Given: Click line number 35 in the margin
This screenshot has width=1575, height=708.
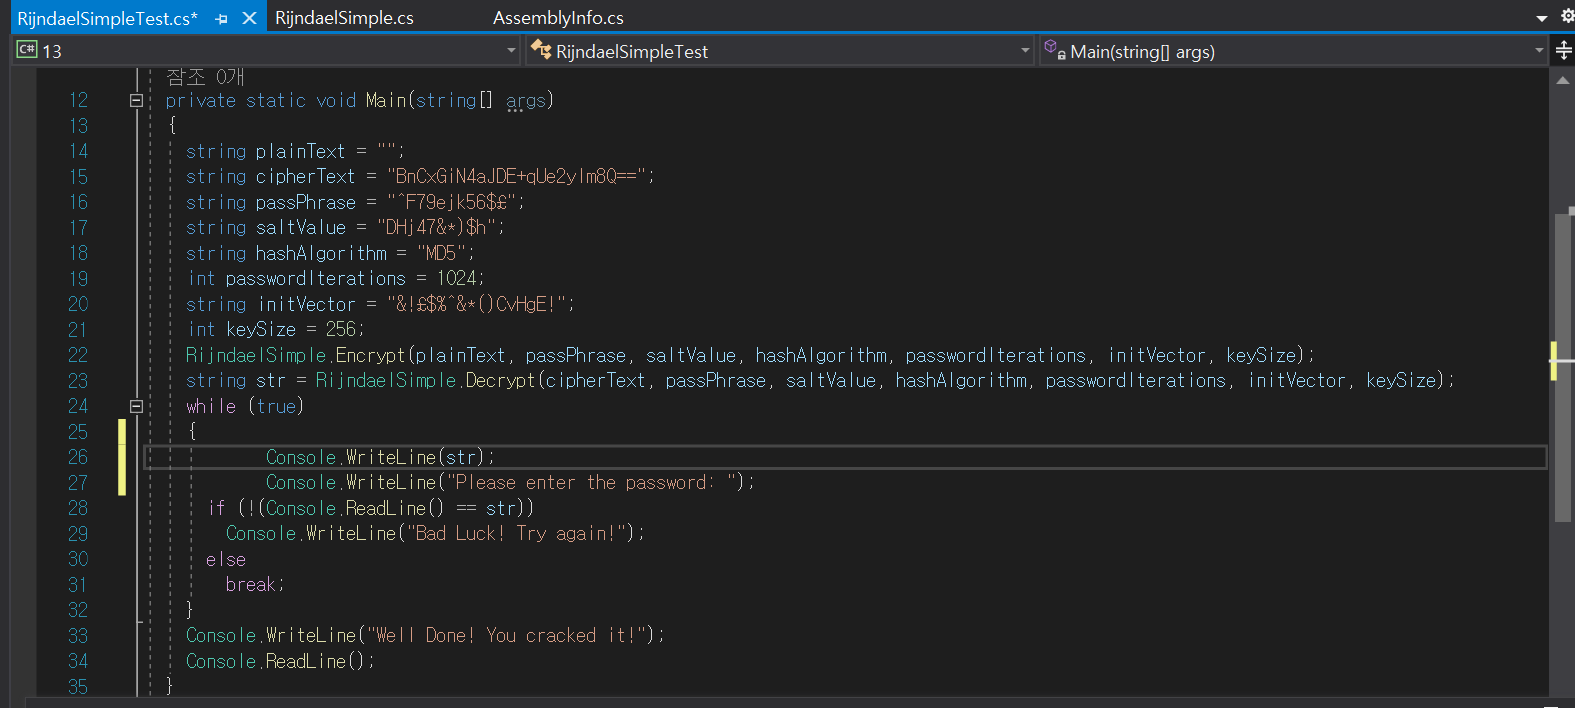Looking at the screenshot, I should pos(78,686).
